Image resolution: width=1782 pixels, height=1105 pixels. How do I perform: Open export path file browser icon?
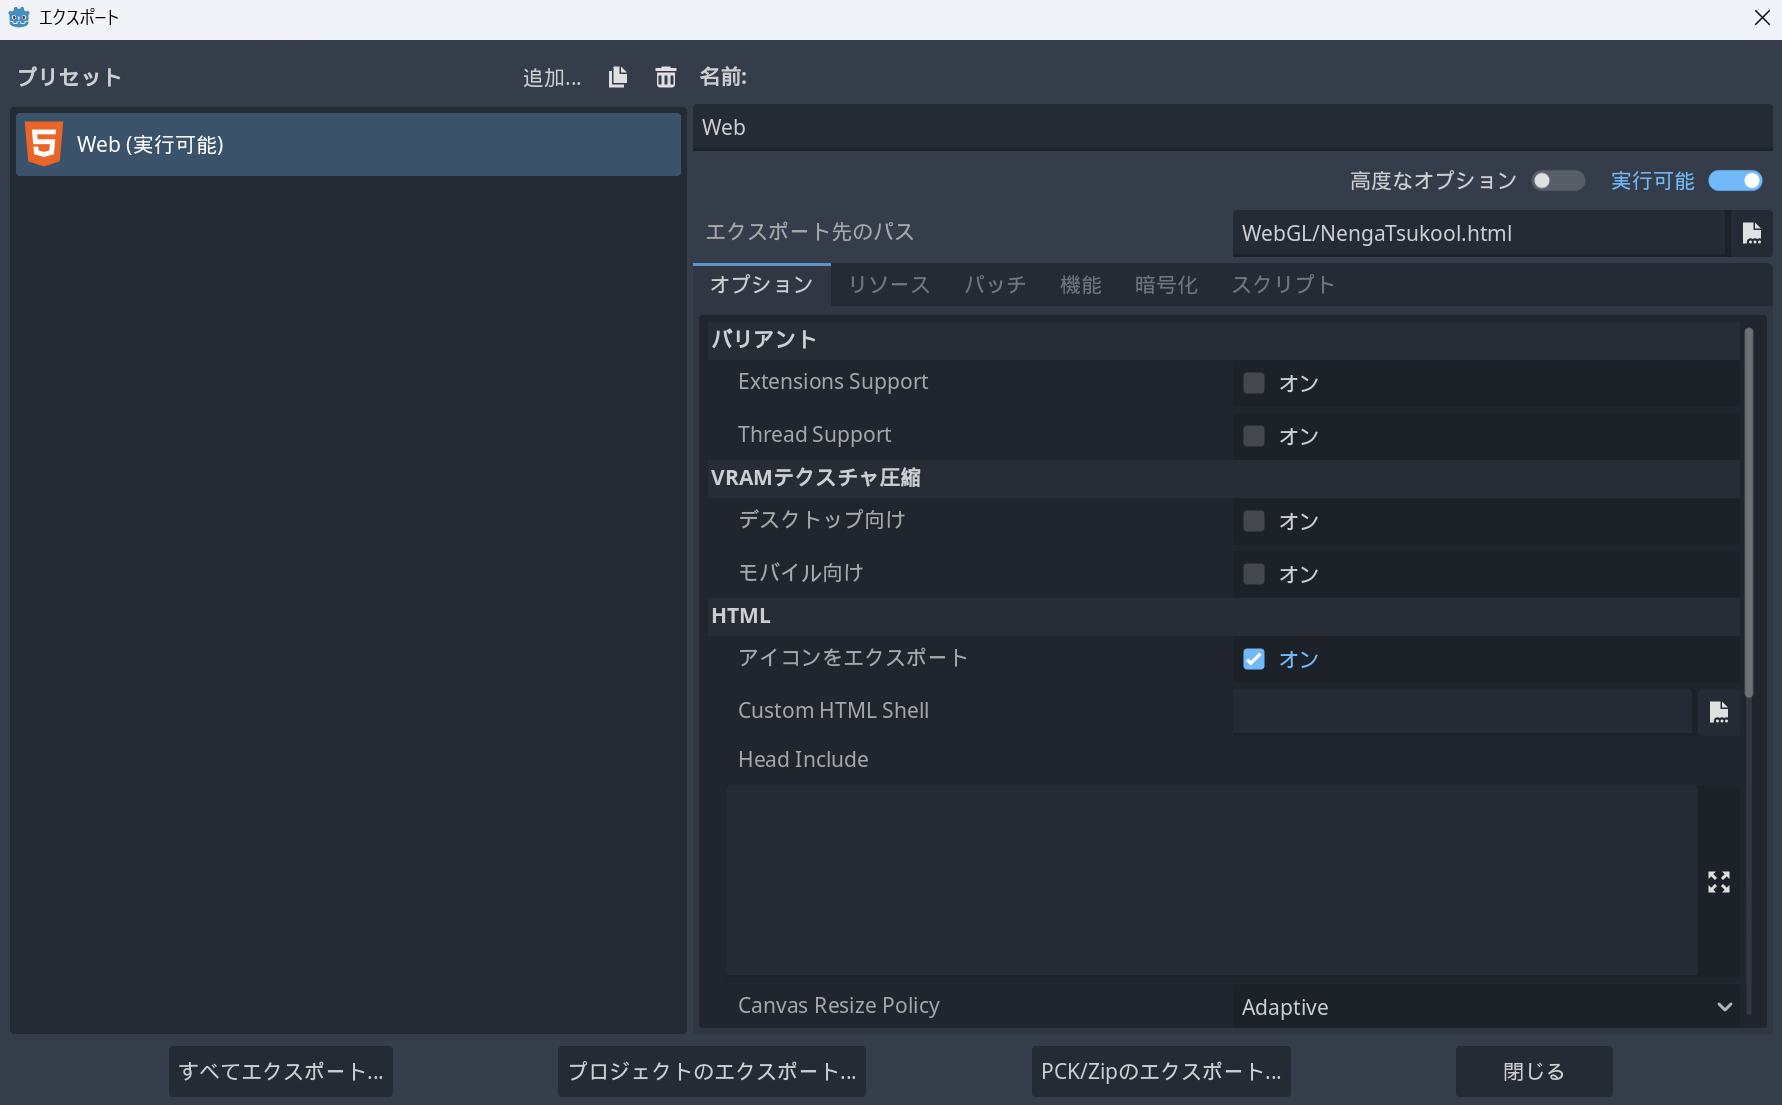pyautogui.click(x=1751, y=233)
